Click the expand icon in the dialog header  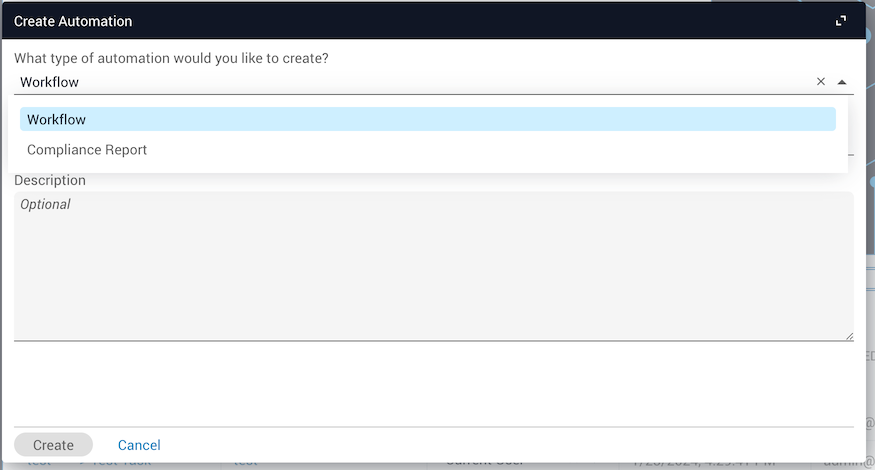(841, 21)
